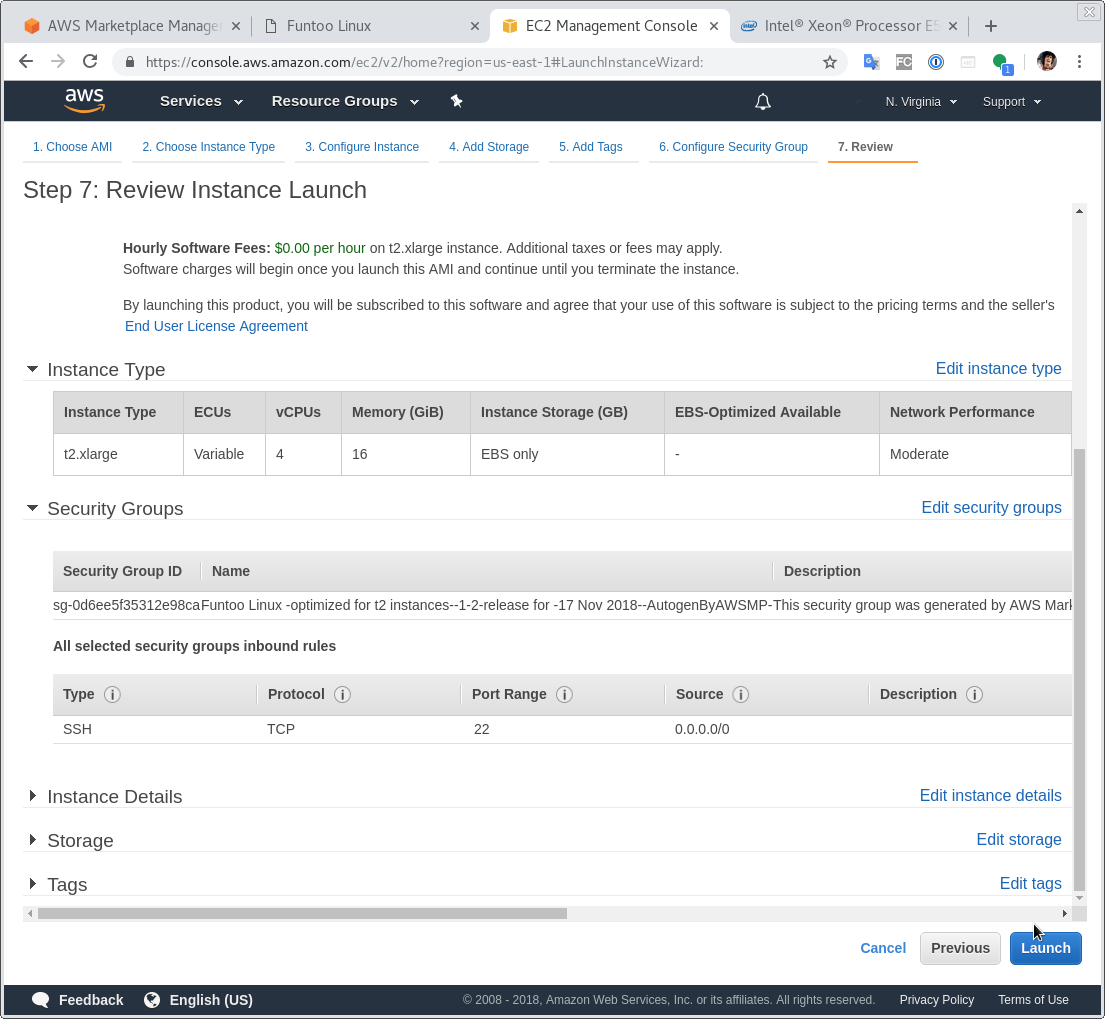Click the globe language icon in footer
The width and height of the screenshot is (1105, 1019).
tap(152, 999)
